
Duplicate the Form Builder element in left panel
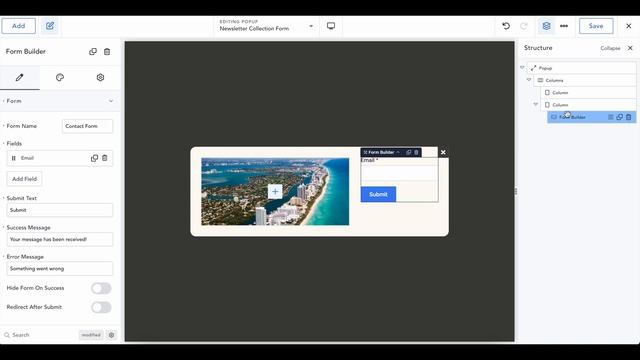(x=93, y=52)
